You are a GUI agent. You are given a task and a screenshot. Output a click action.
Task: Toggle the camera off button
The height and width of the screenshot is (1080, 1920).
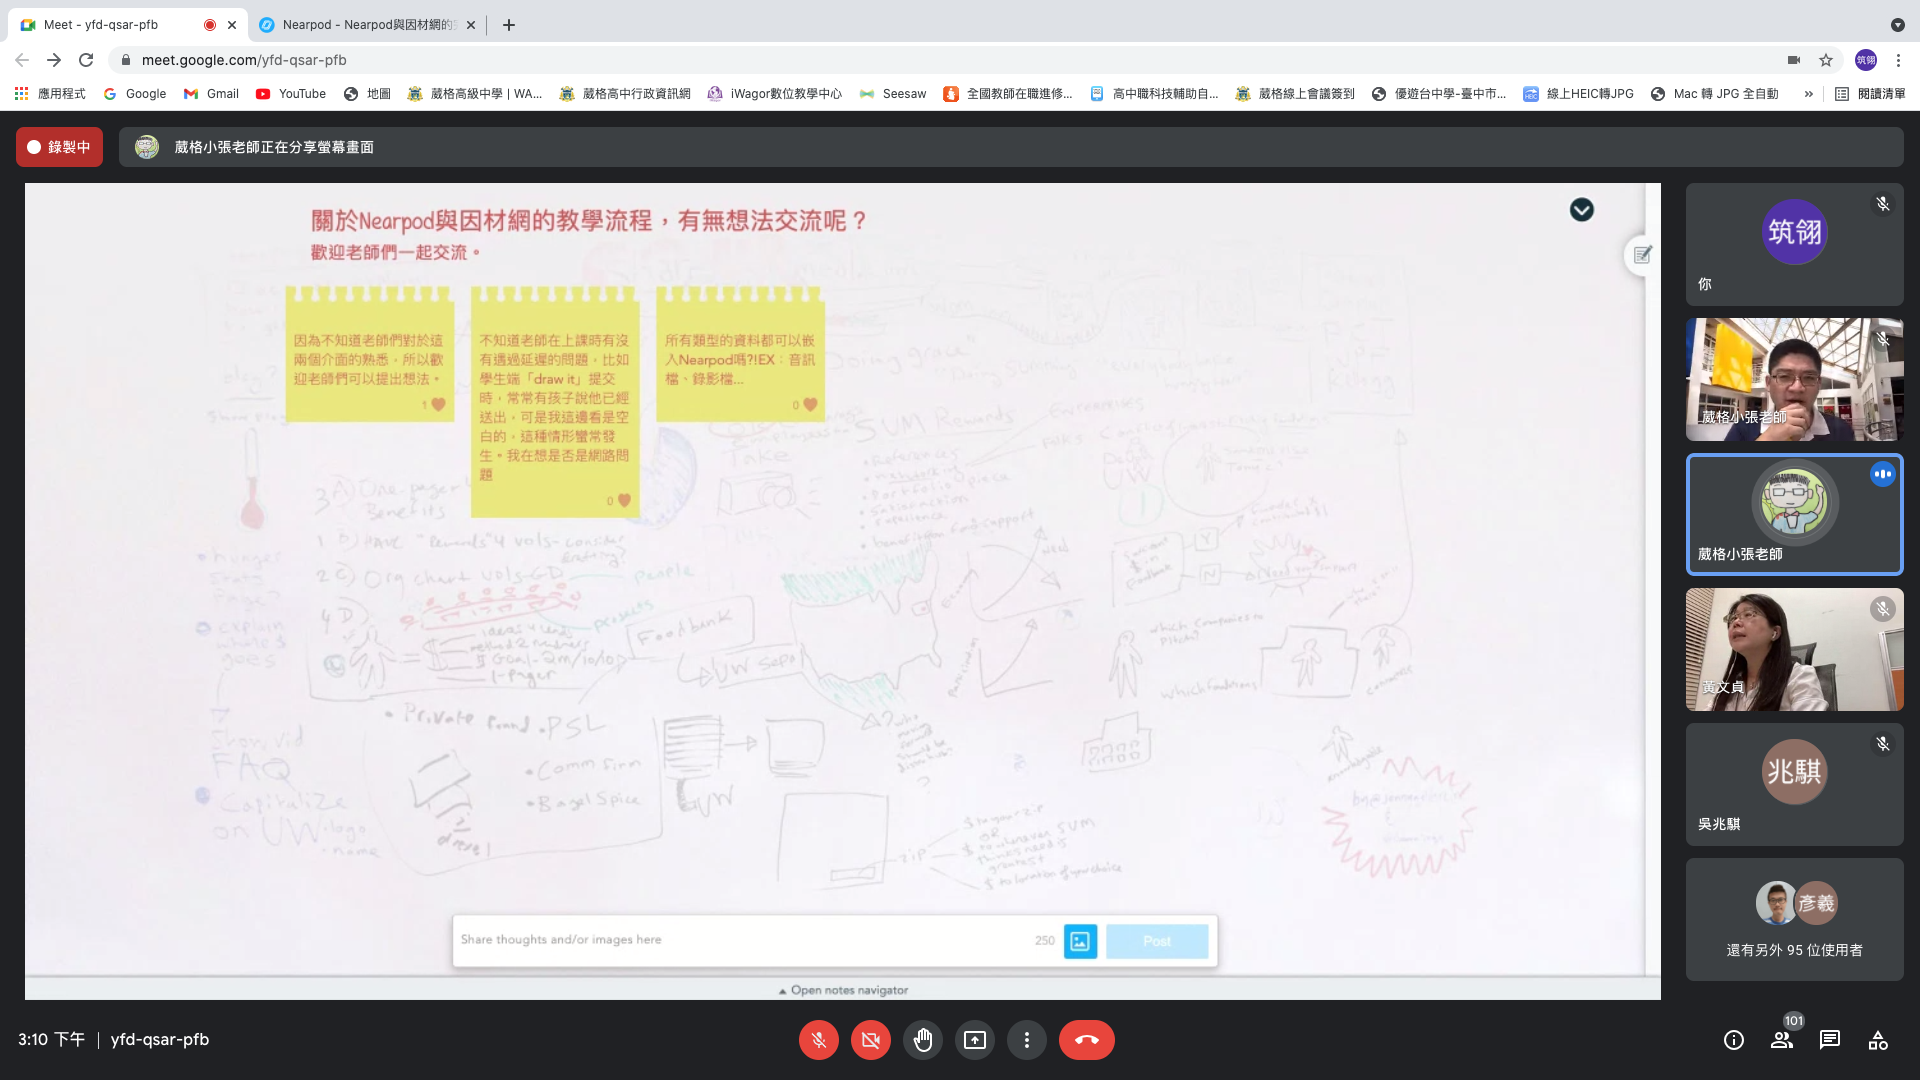click(870, 1040)
